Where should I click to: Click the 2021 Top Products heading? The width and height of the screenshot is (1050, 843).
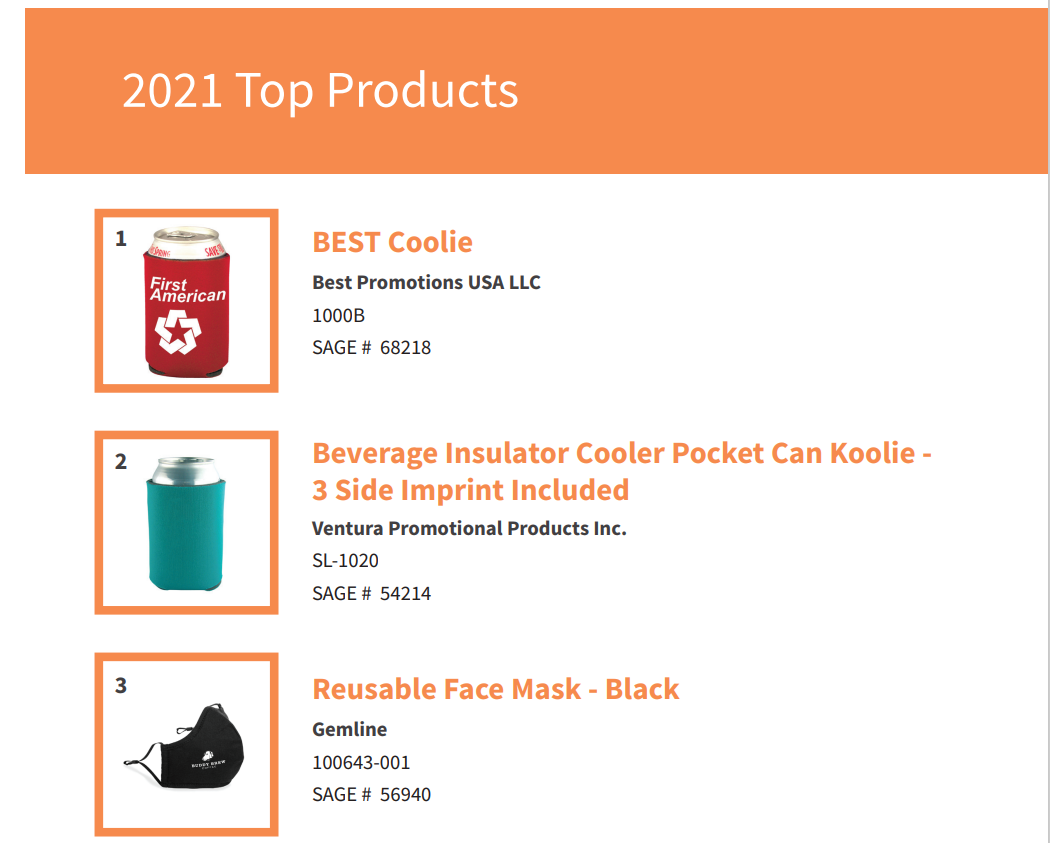coord(320,90)
